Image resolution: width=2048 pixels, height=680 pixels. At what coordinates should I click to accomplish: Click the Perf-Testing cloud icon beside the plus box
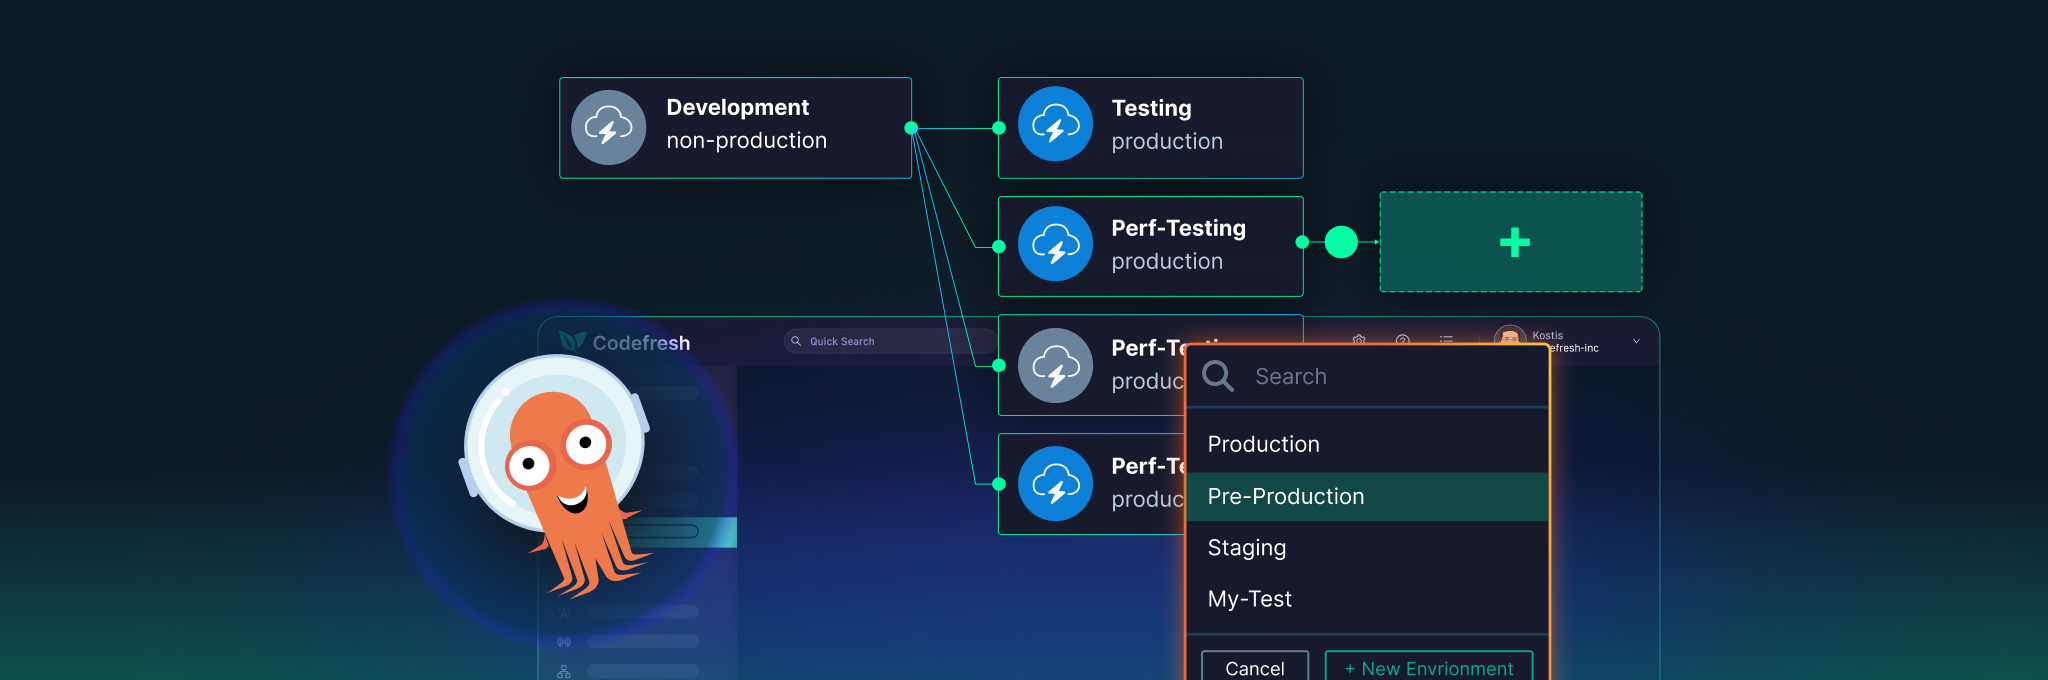[x=1055, y=244]
